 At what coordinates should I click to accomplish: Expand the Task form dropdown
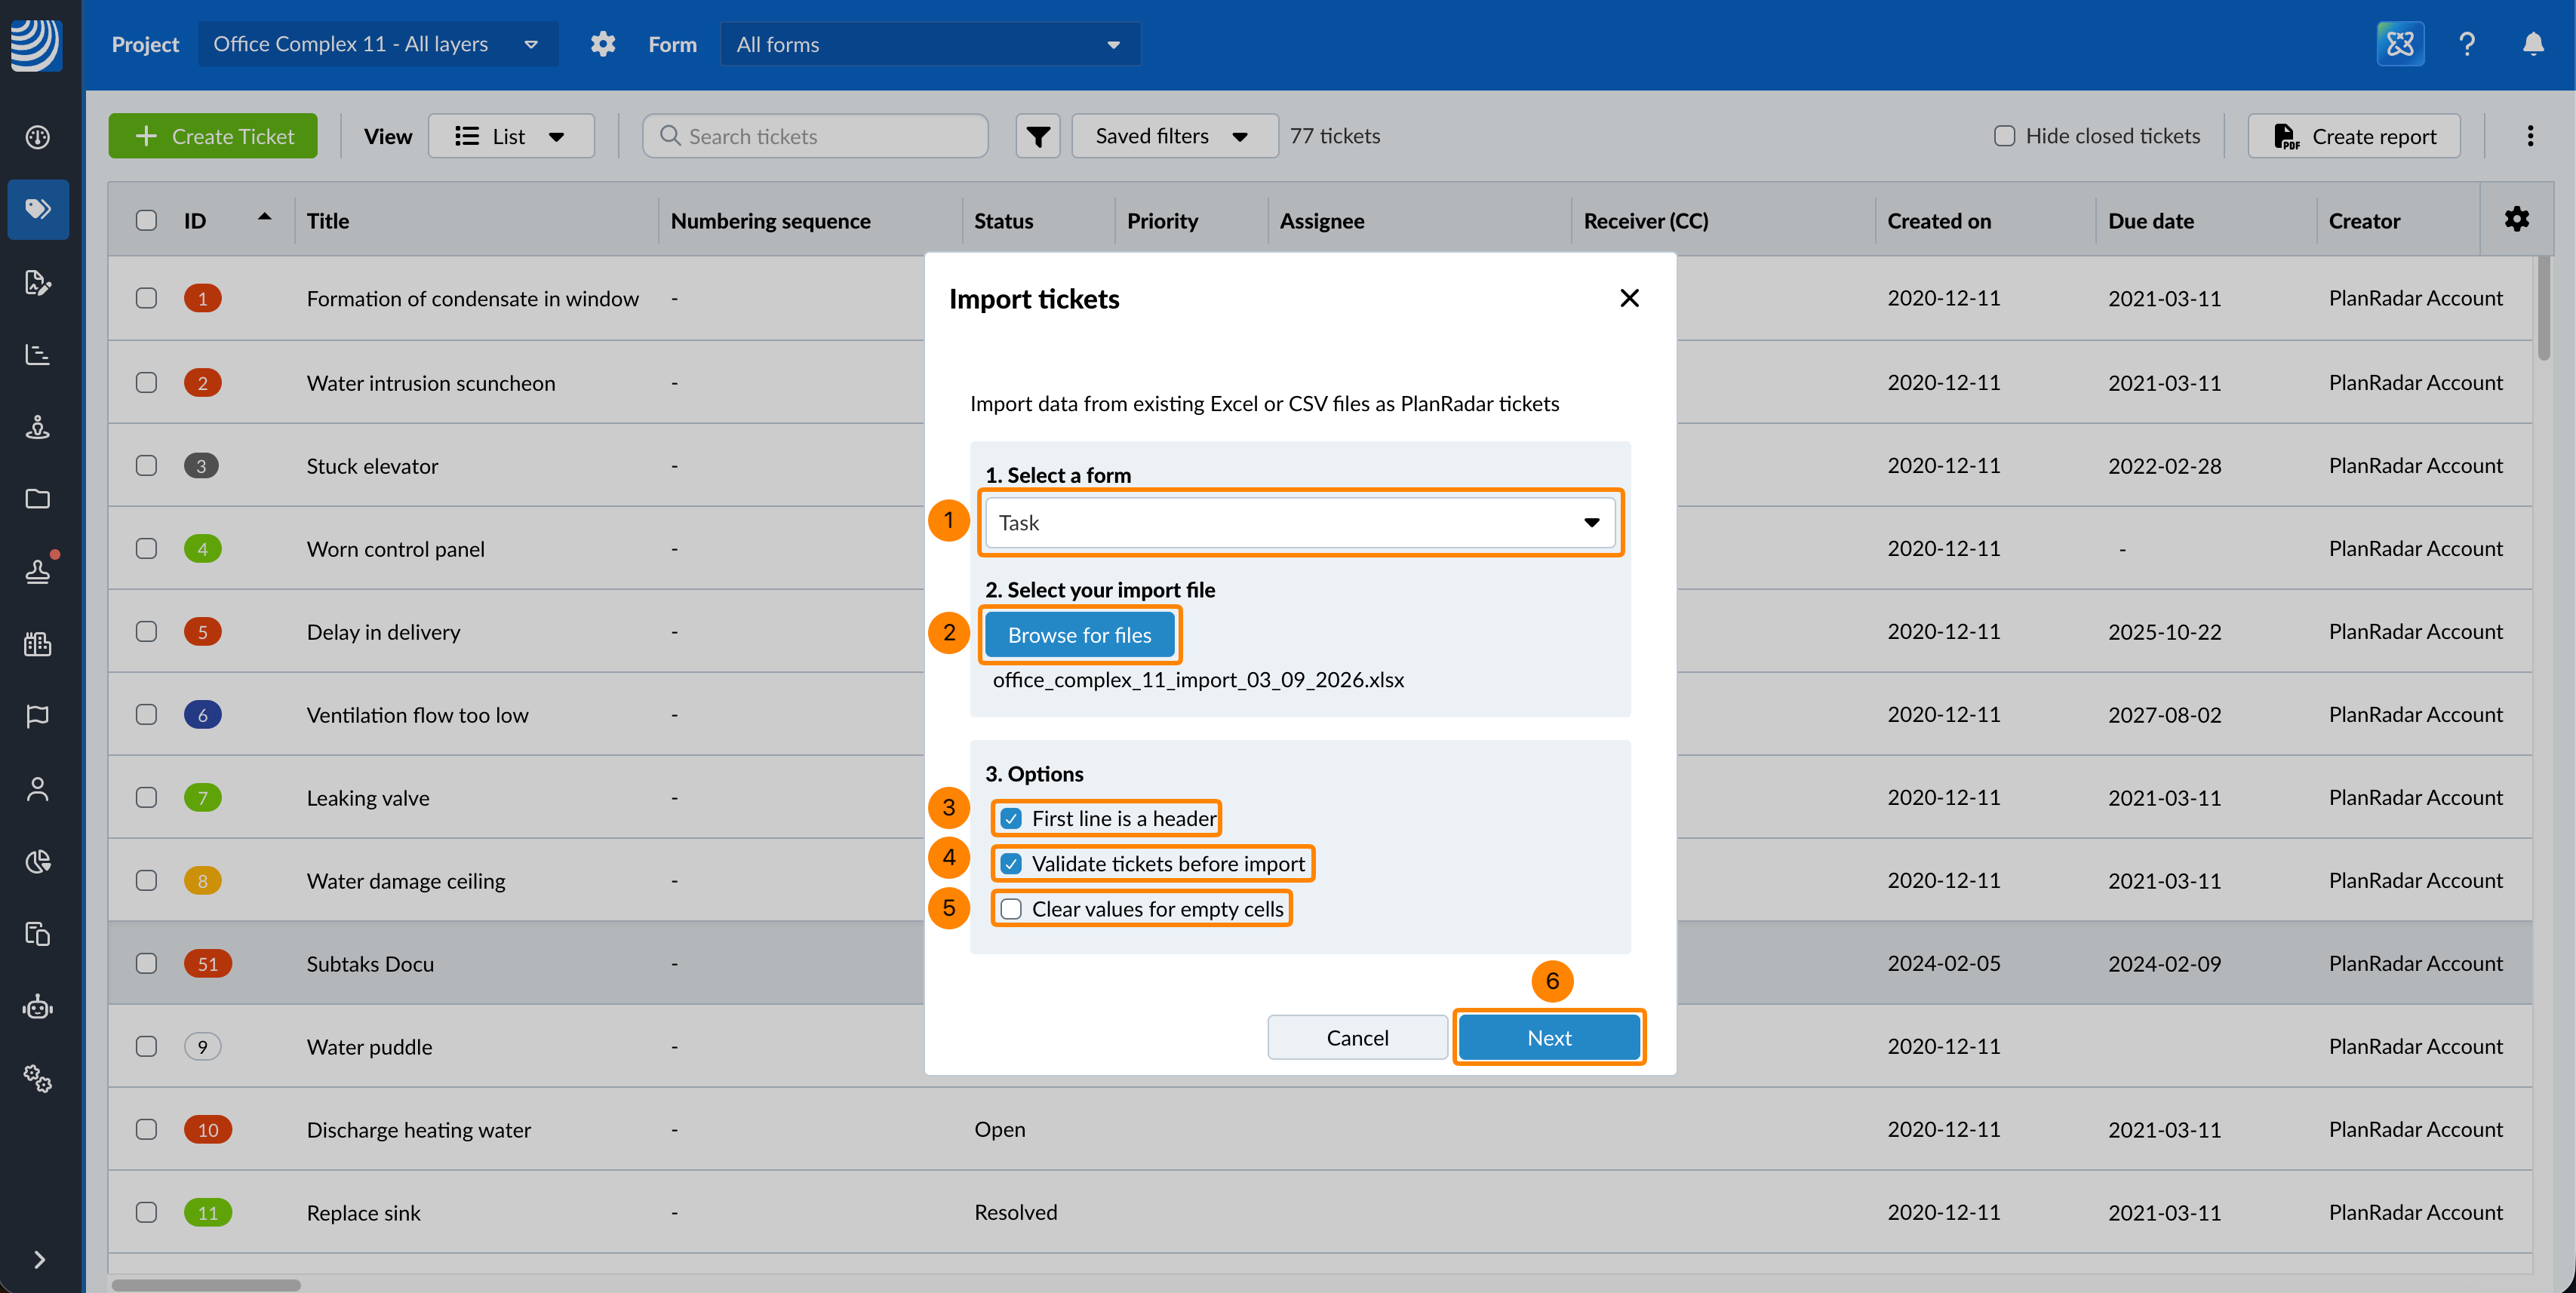coord(1300,522)
